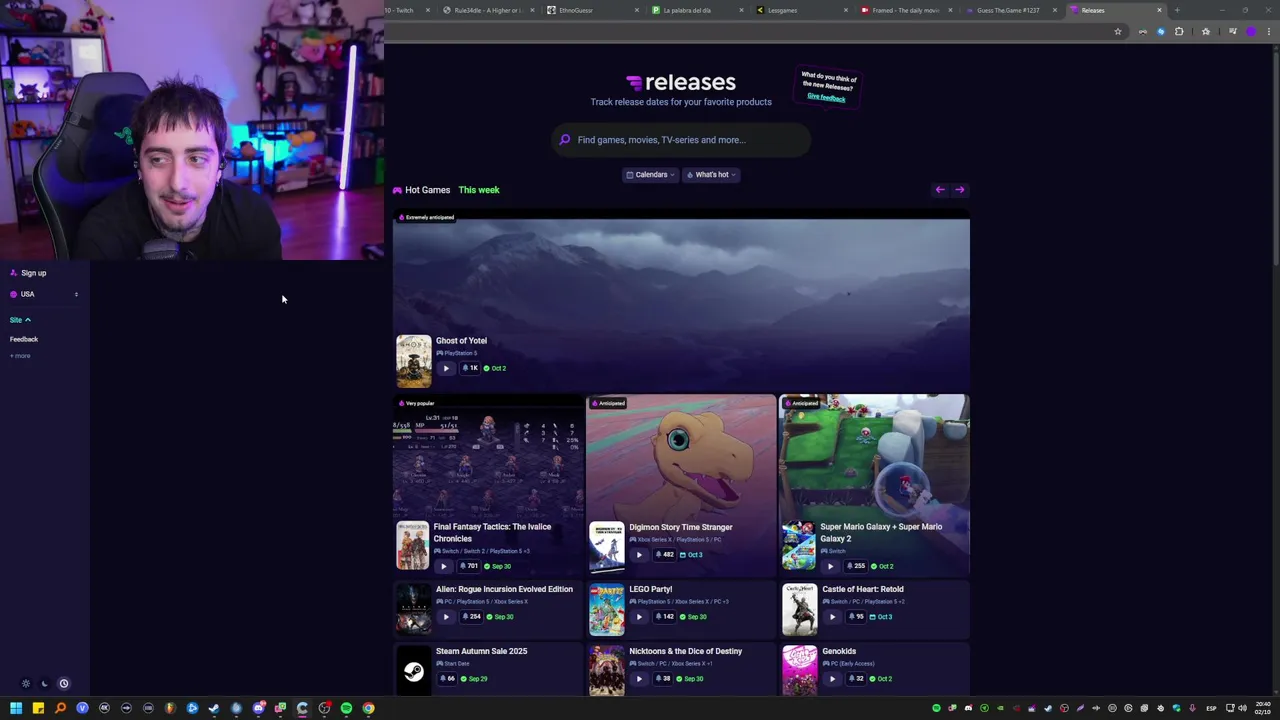
Task: Toggle the Genokids 32 tracking bell
Action: (x=855, y=679)
